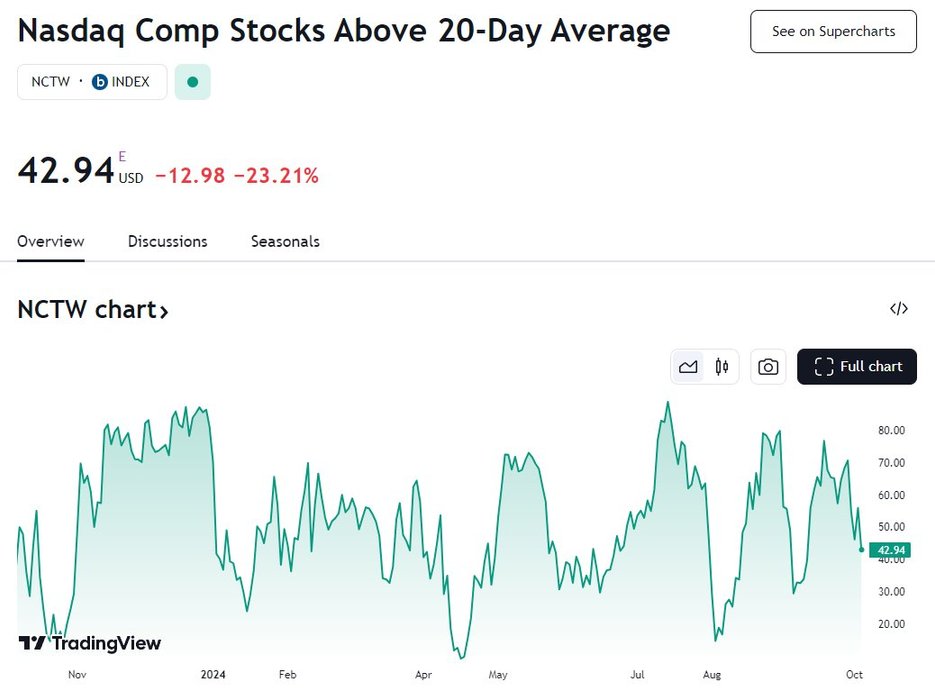Open the Full chart view

pyautogui.click(x=857, y=367)
